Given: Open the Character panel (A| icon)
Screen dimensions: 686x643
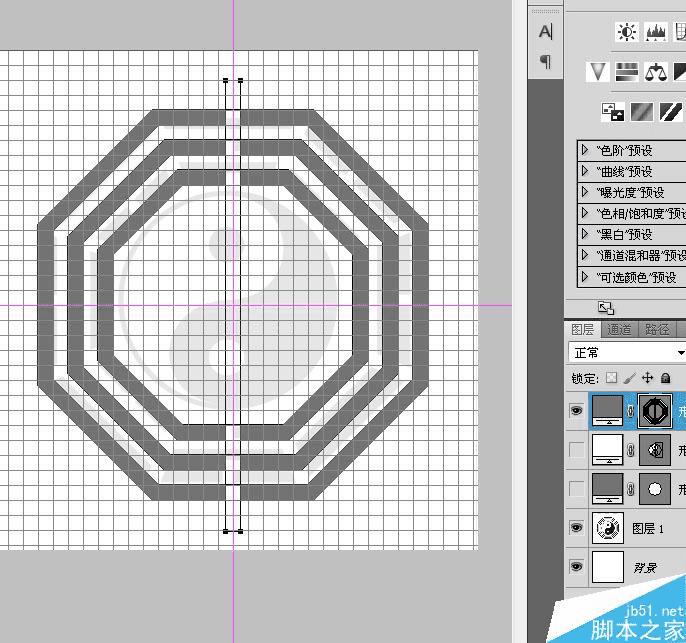Looking at the screenshot, I should [545, 32].
